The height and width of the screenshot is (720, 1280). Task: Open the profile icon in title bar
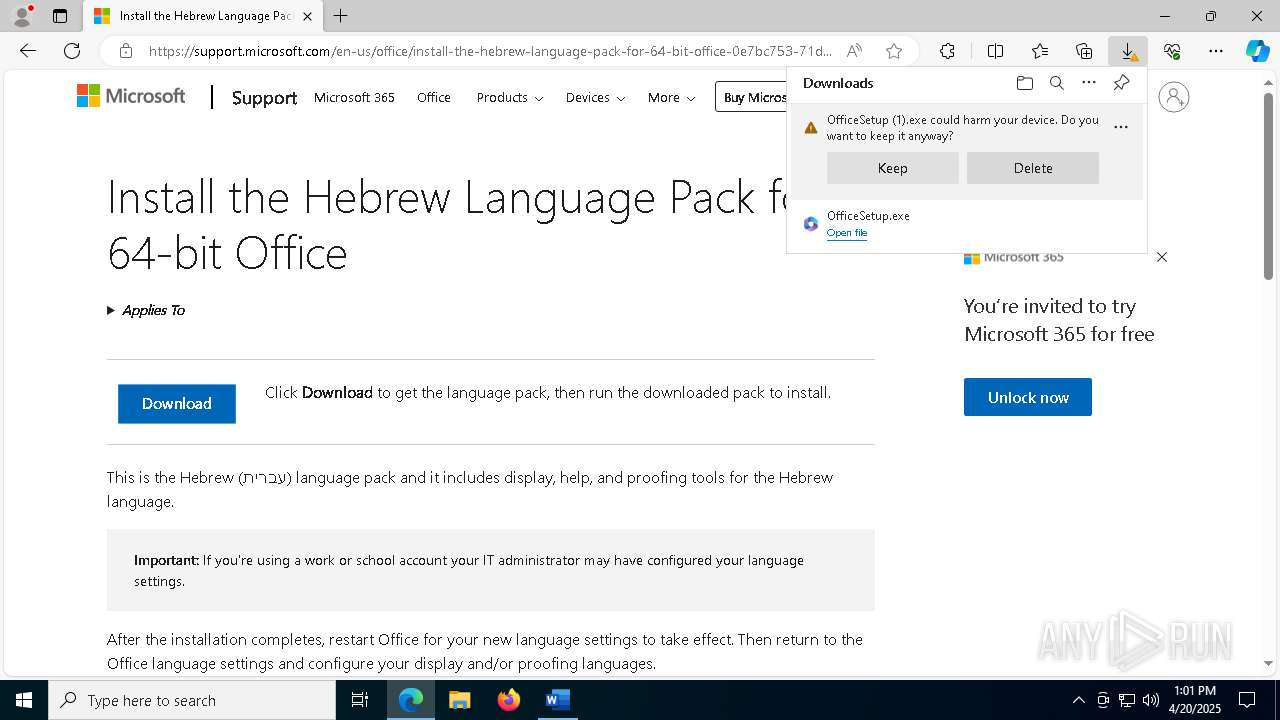(x=22, y=16)
